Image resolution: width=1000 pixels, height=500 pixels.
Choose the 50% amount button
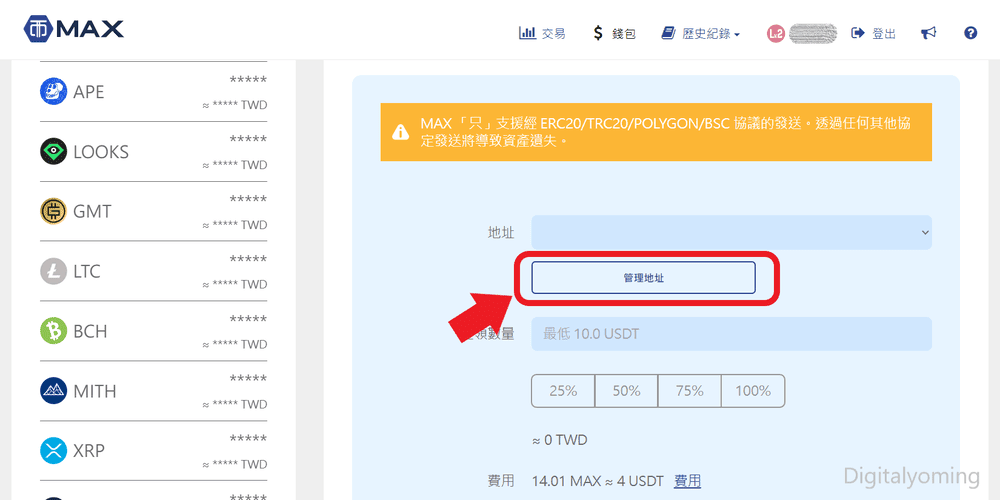click(626, 391)
